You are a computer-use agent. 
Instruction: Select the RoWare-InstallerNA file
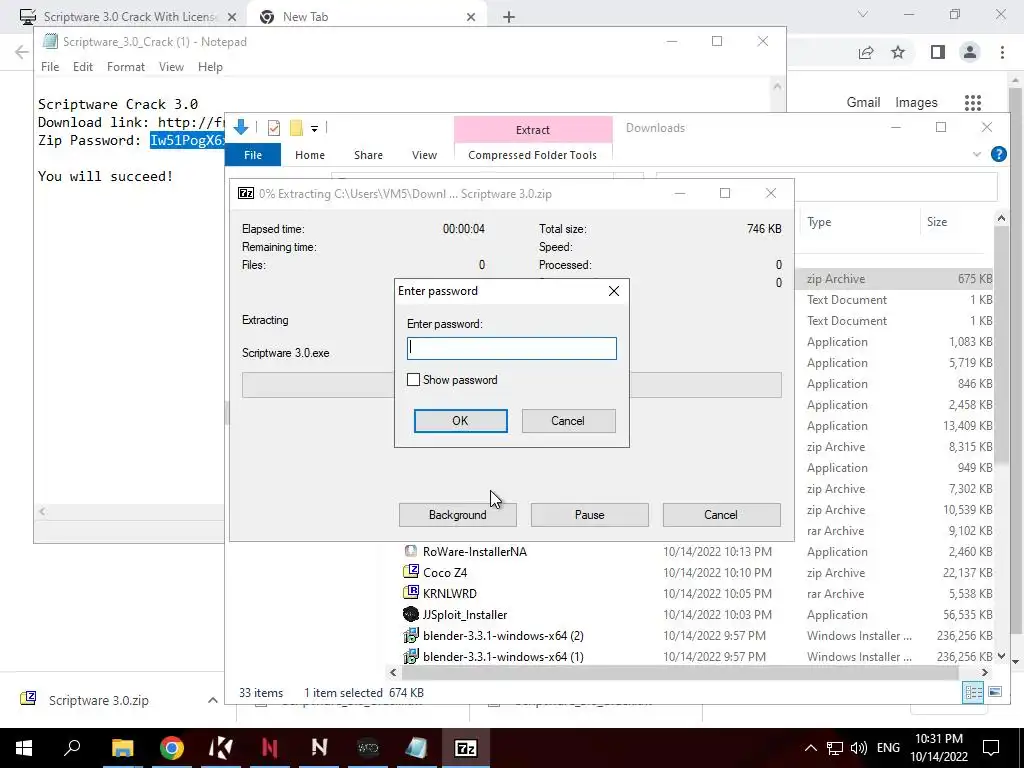click(x=474, y=551)
